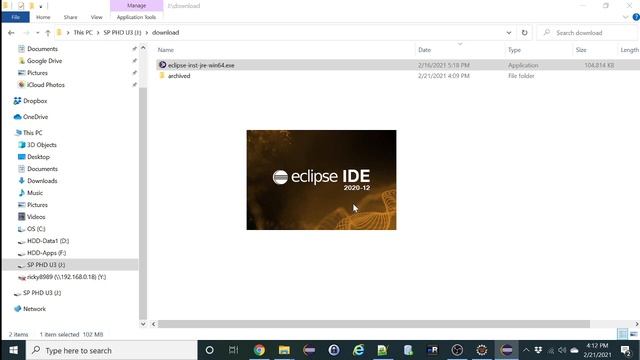Screen dimensions: 640x360
Task: Click the taskbar search box
Action: pyautogui.click(x=112, y=350)
